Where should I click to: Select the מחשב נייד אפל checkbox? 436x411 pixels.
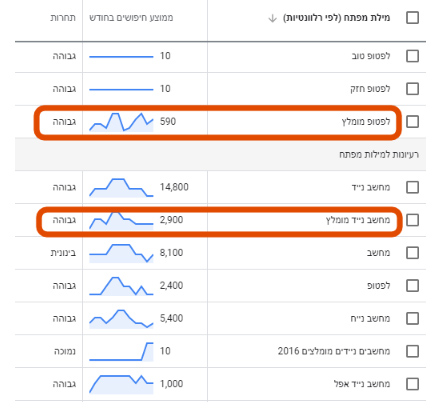[412, 384]
